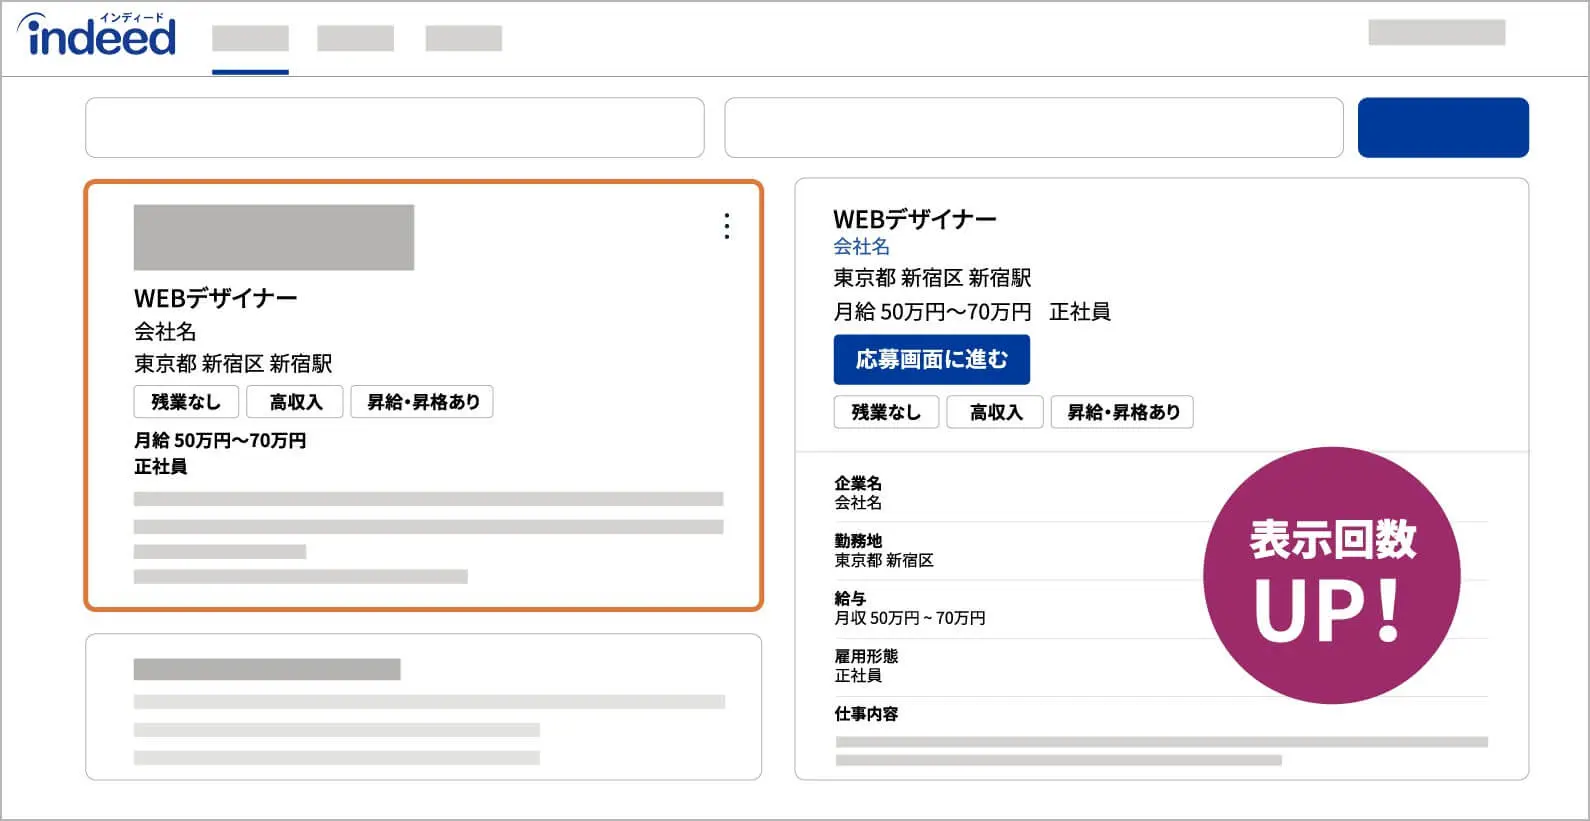This screenshot has height=821, width=1590.
Task: Click the blue 会社名 link in detail panel
Action: tap(861, 246)
